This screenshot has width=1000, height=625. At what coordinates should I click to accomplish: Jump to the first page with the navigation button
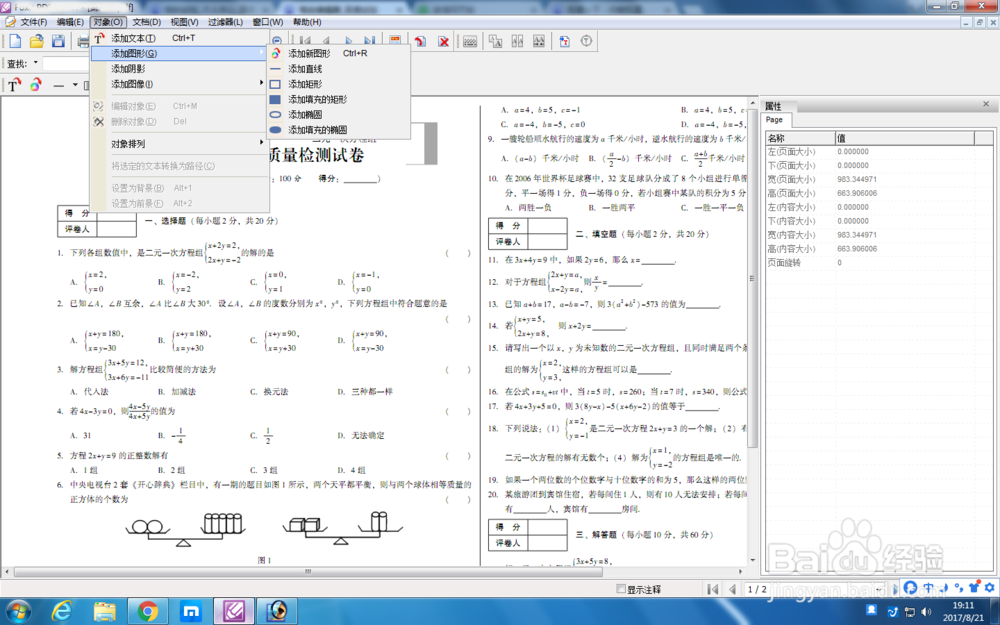[x=712, y=588]
